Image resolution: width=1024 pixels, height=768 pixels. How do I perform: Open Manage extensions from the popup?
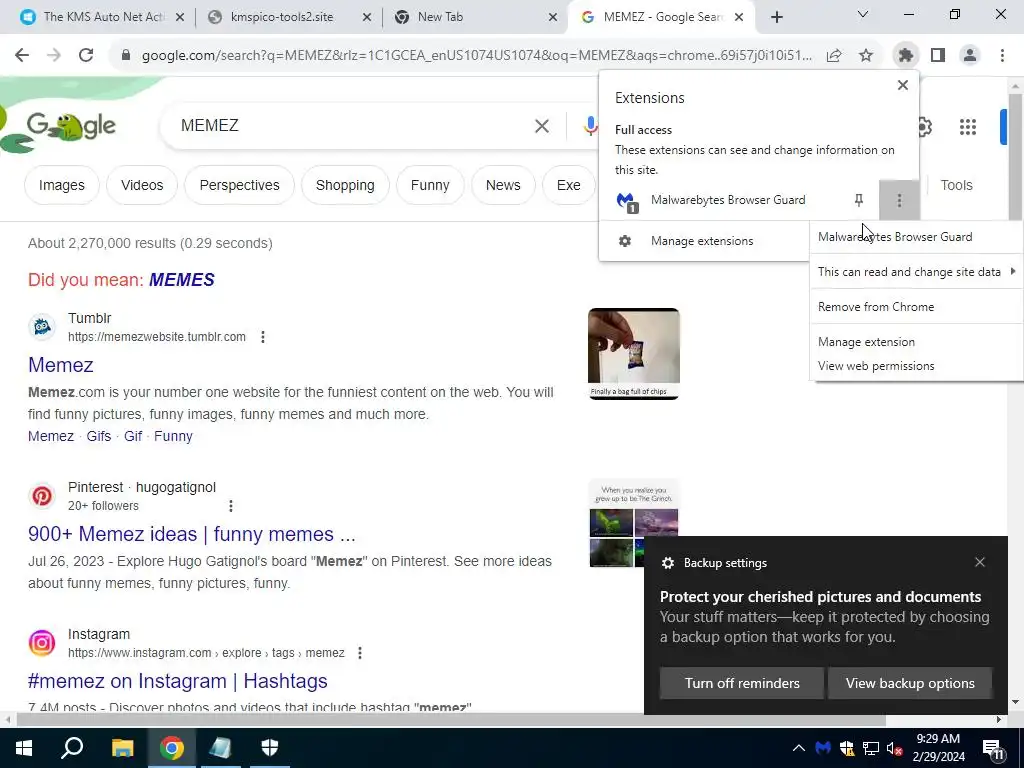point(702,241)
